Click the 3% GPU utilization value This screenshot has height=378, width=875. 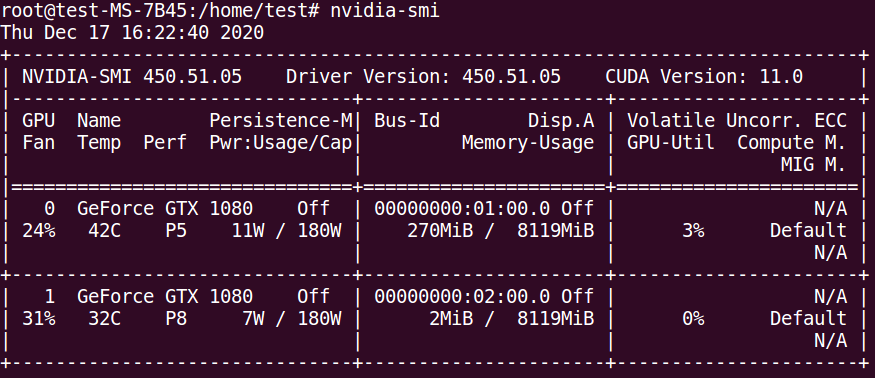pos(693,231)
